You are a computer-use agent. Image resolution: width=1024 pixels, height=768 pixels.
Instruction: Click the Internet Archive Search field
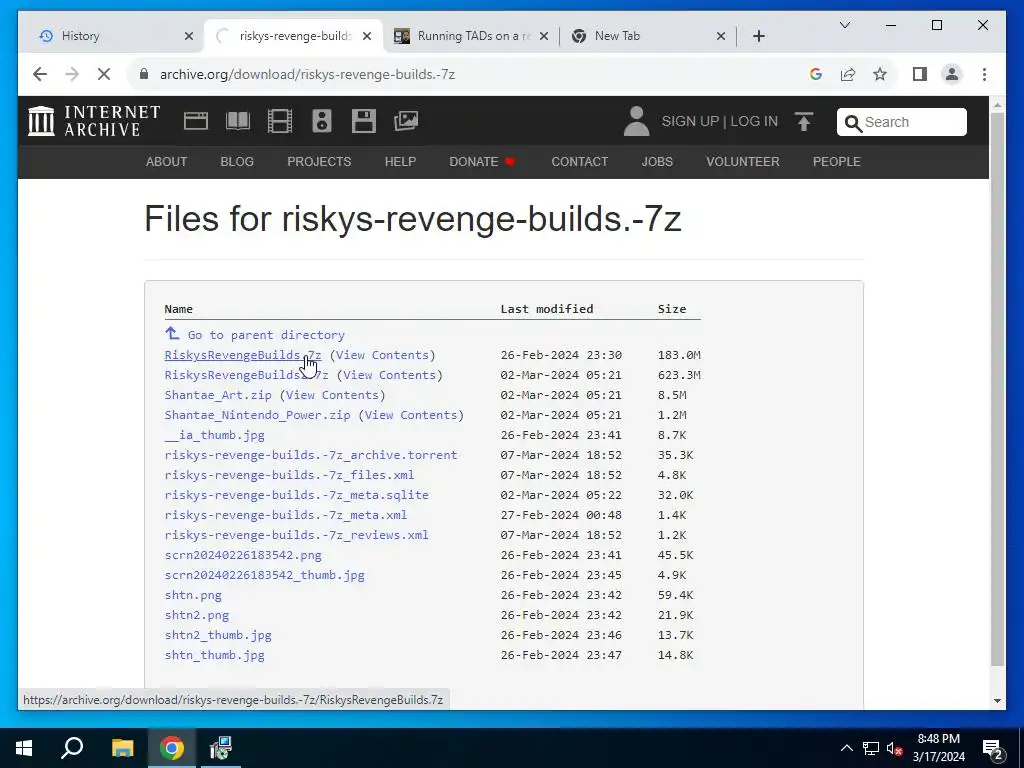(x=901, y=122)
